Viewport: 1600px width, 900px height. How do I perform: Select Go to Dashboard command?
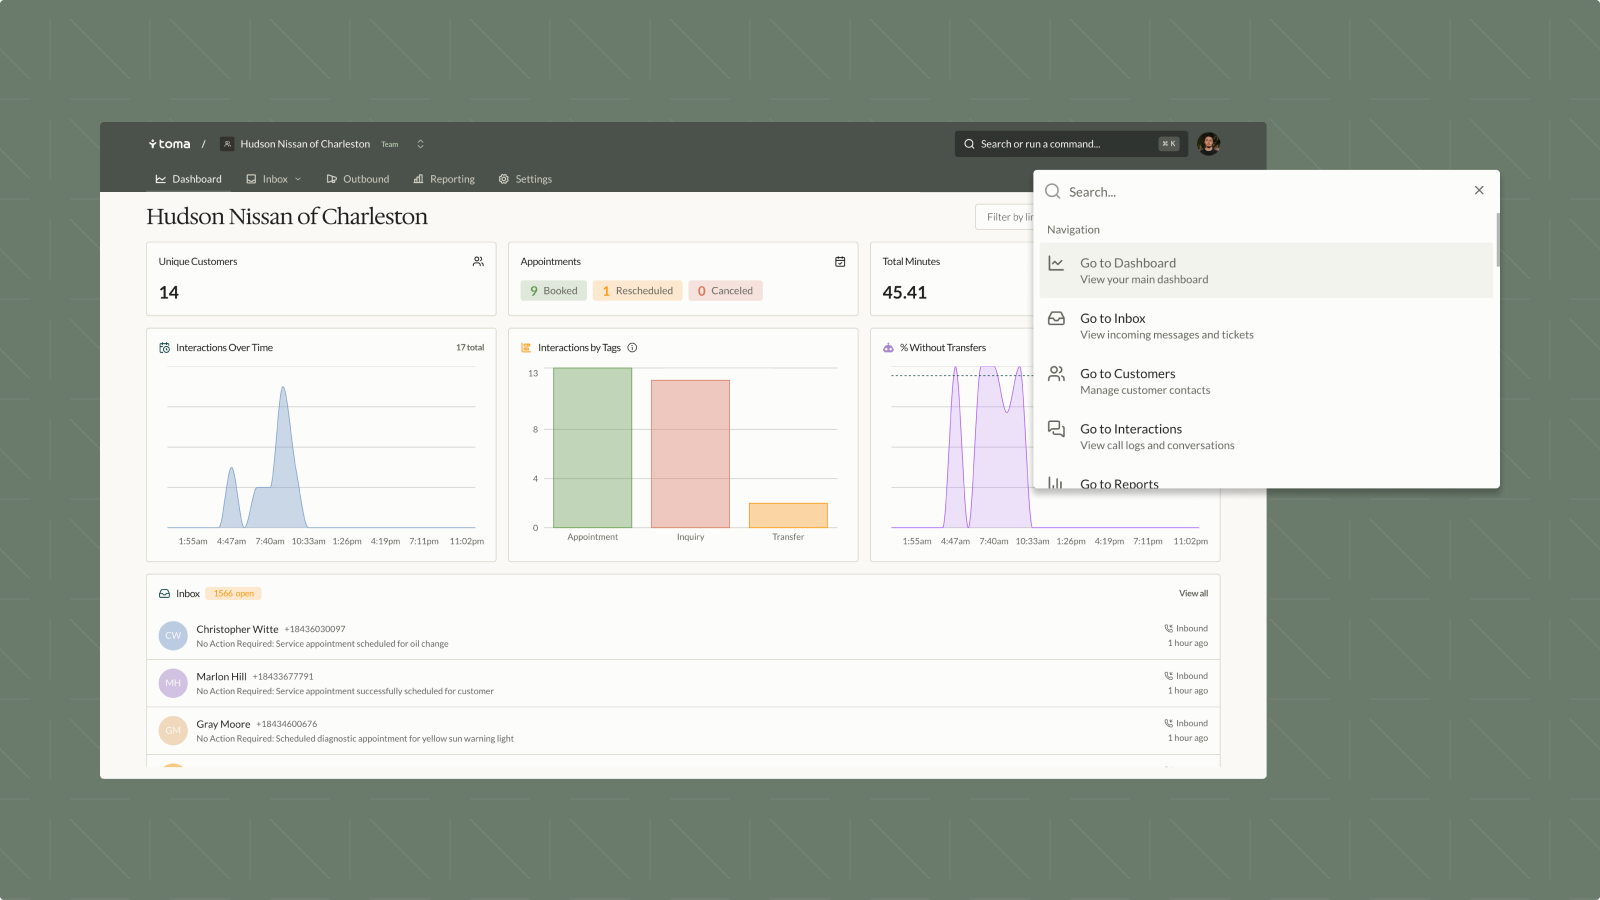pyautogui.click(x=1266, y=271)
